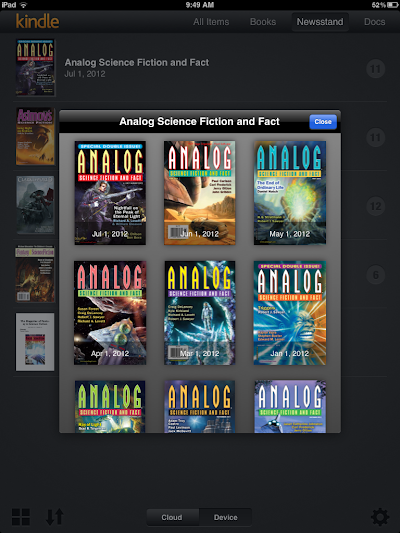
Task: Open the Jul 1, 2012 Analog issue
Action: click(110, 193)
